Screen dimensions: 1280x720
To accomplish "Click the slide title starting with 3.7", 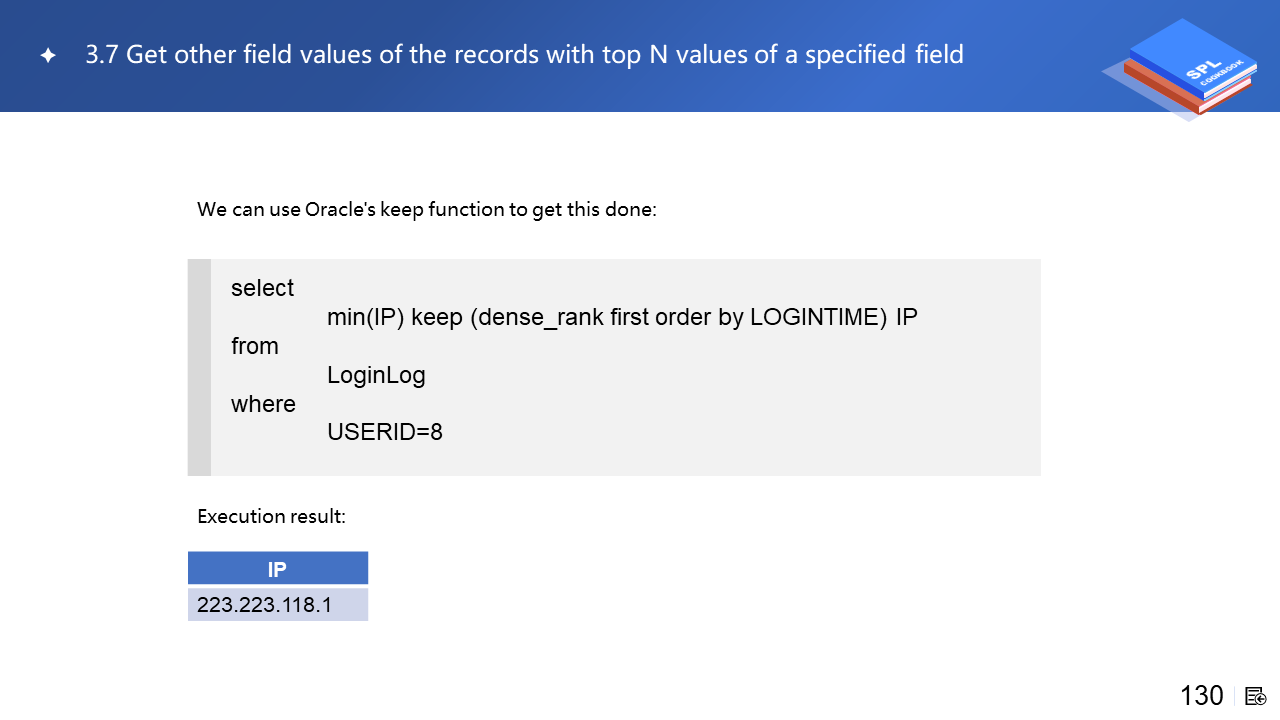I will tap(524, 54).
